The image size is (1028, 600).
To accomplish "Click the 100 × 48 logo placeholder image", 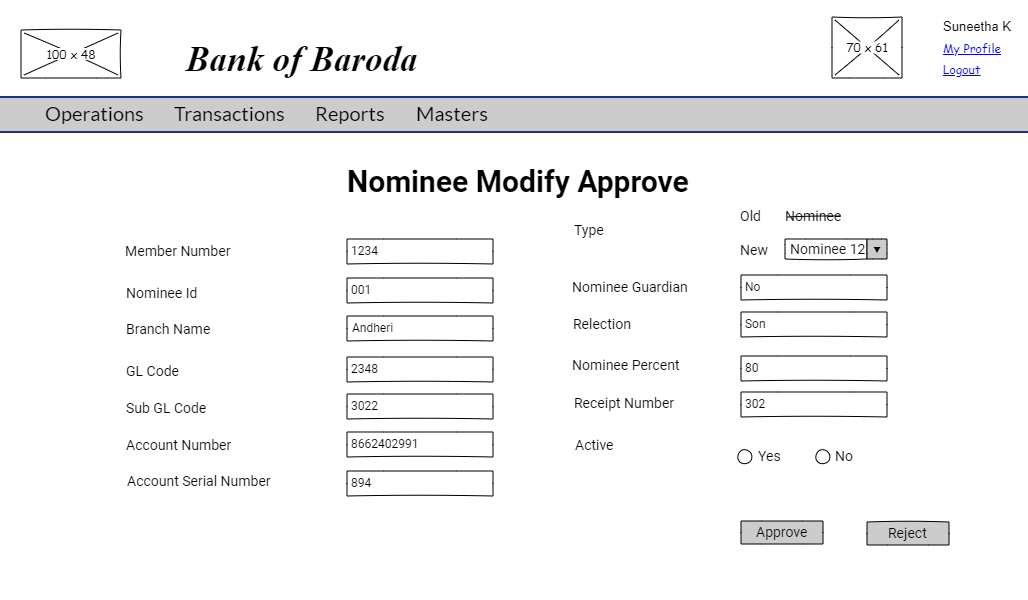I will pyautogui.click(x=71, y=54).
